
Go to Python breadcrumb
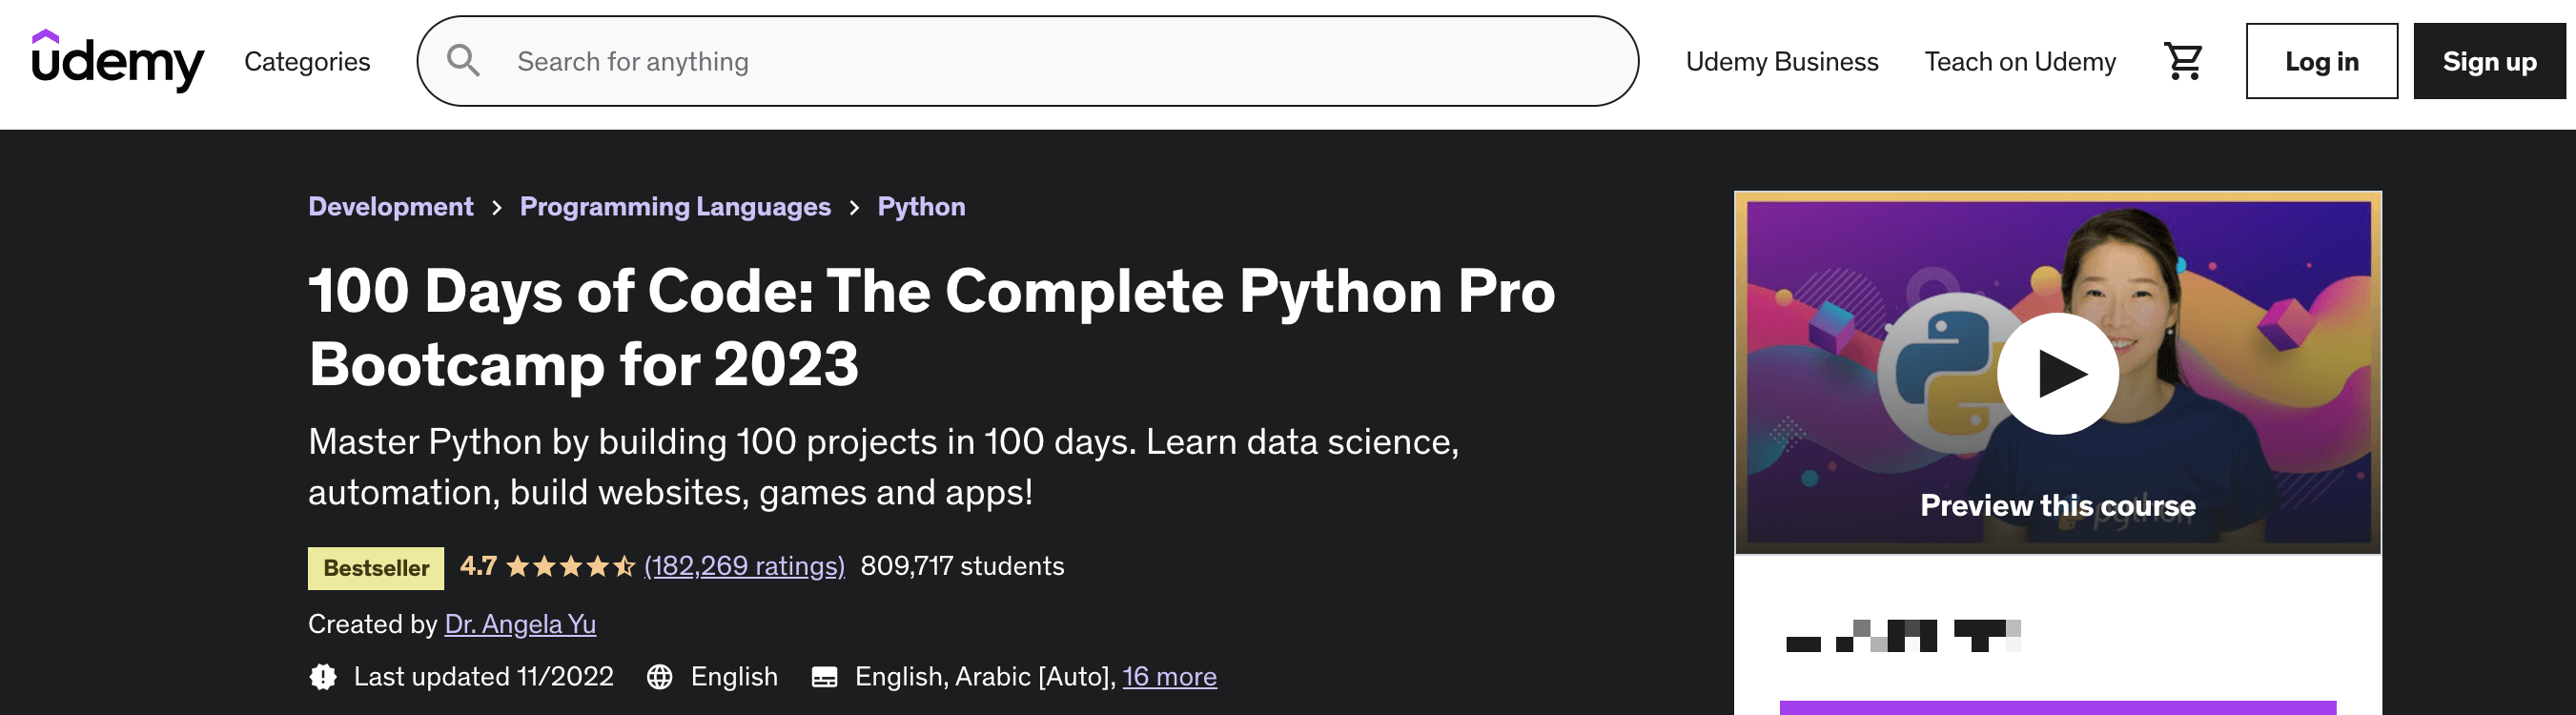(921, 206)
